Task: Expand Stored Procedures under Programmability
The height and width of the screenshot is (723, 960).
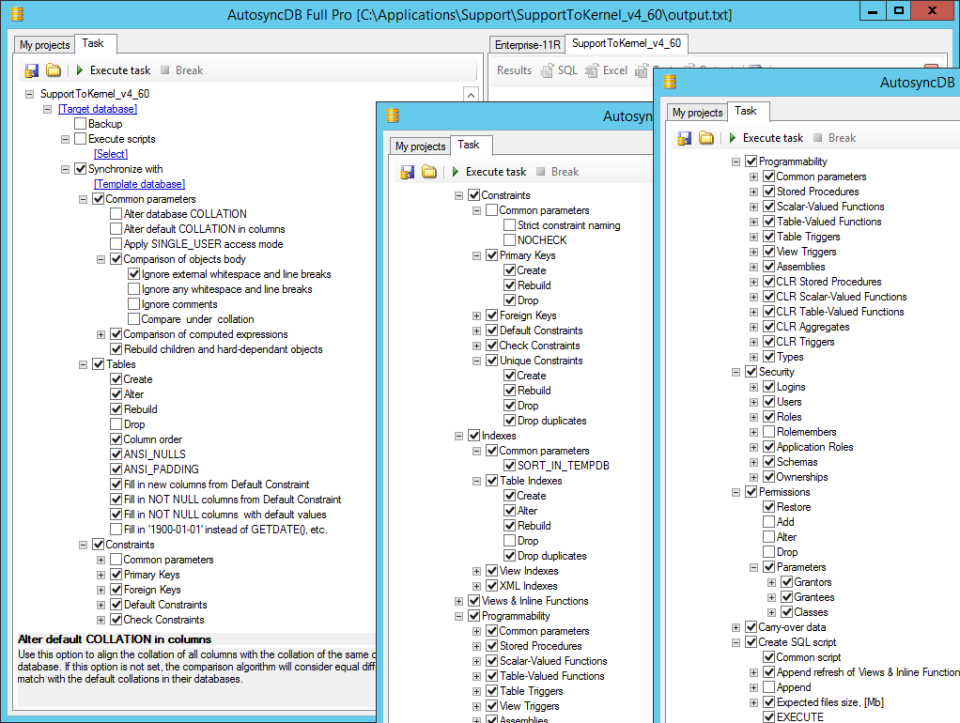Action: pos(751,191)
